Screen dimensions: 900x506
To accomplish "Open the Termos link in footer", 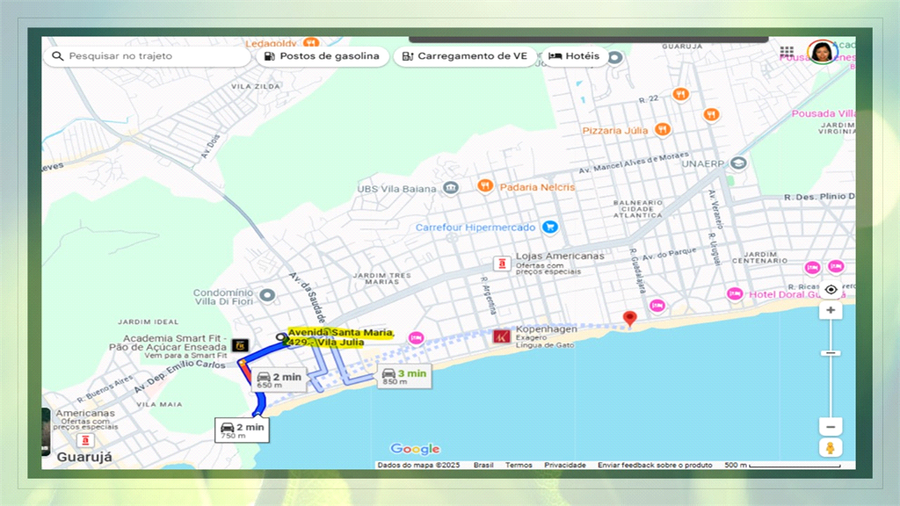I will 518,465.
